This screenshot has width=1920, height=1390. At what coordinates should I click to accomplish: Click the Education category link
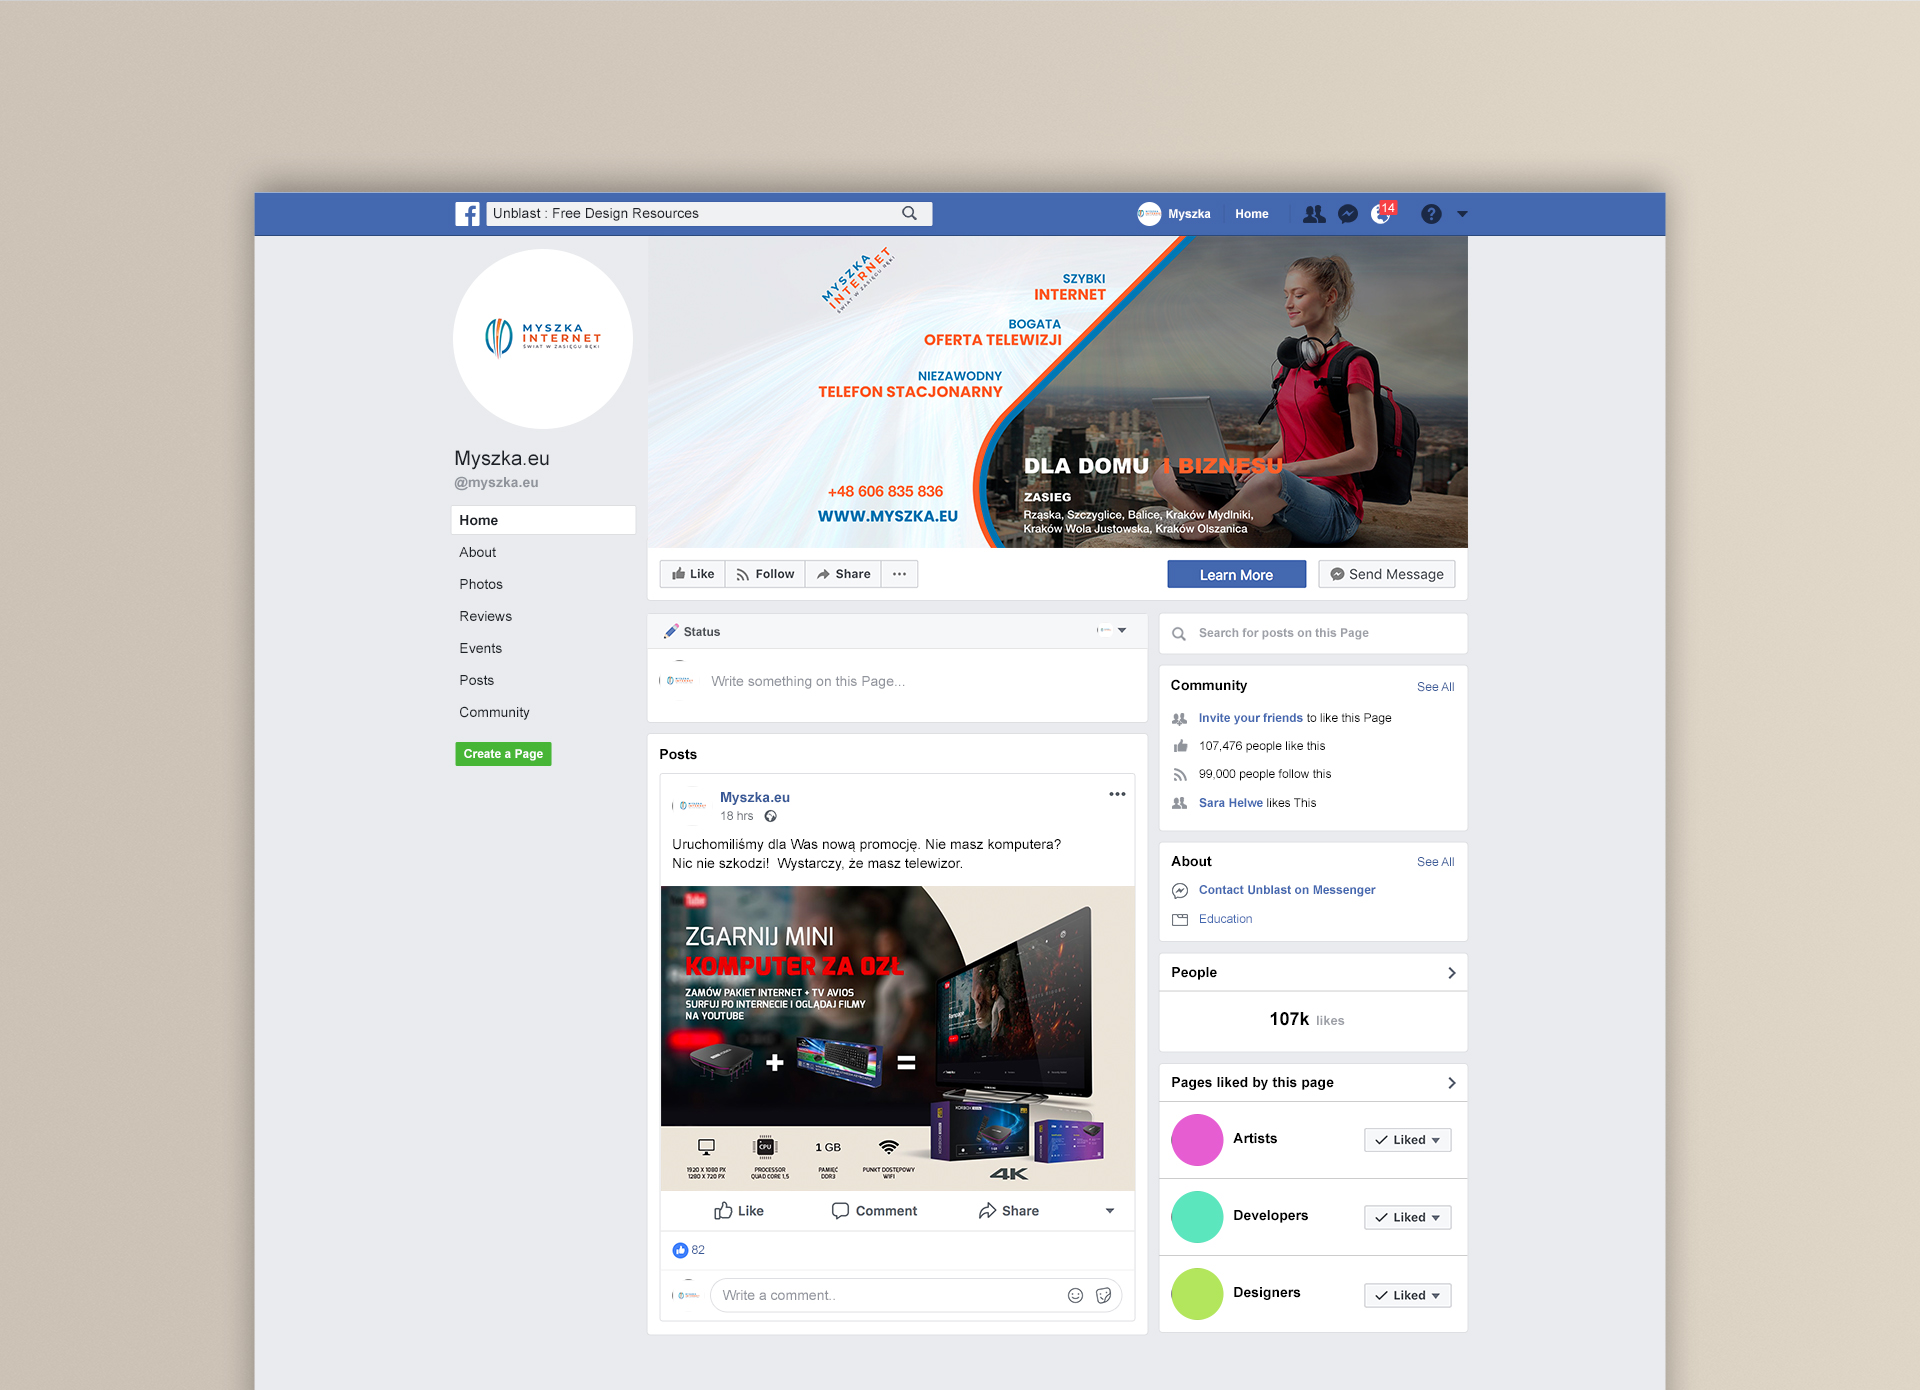pyautogui.click(x=1225, y=919)
